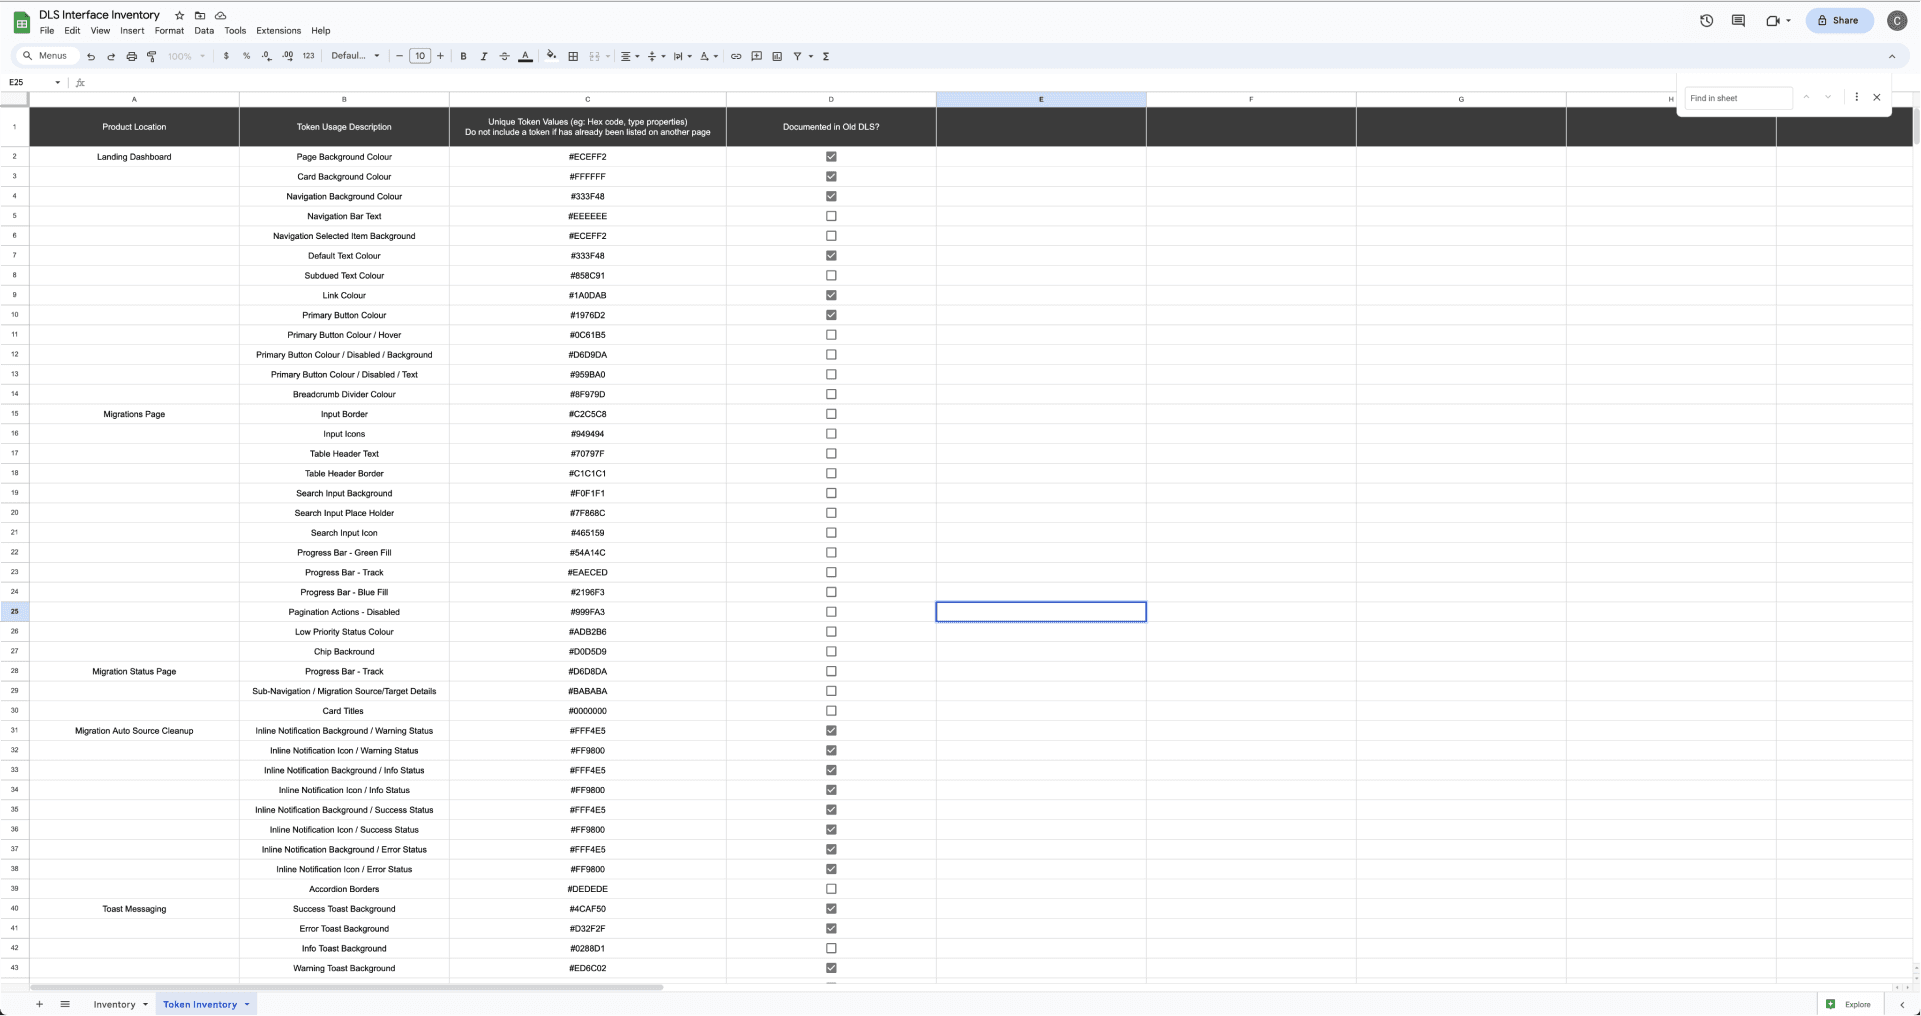Click the Insert comment icon
Image resolution: width=1921 pixels, height=1016 pixels.
coord(756,57)
